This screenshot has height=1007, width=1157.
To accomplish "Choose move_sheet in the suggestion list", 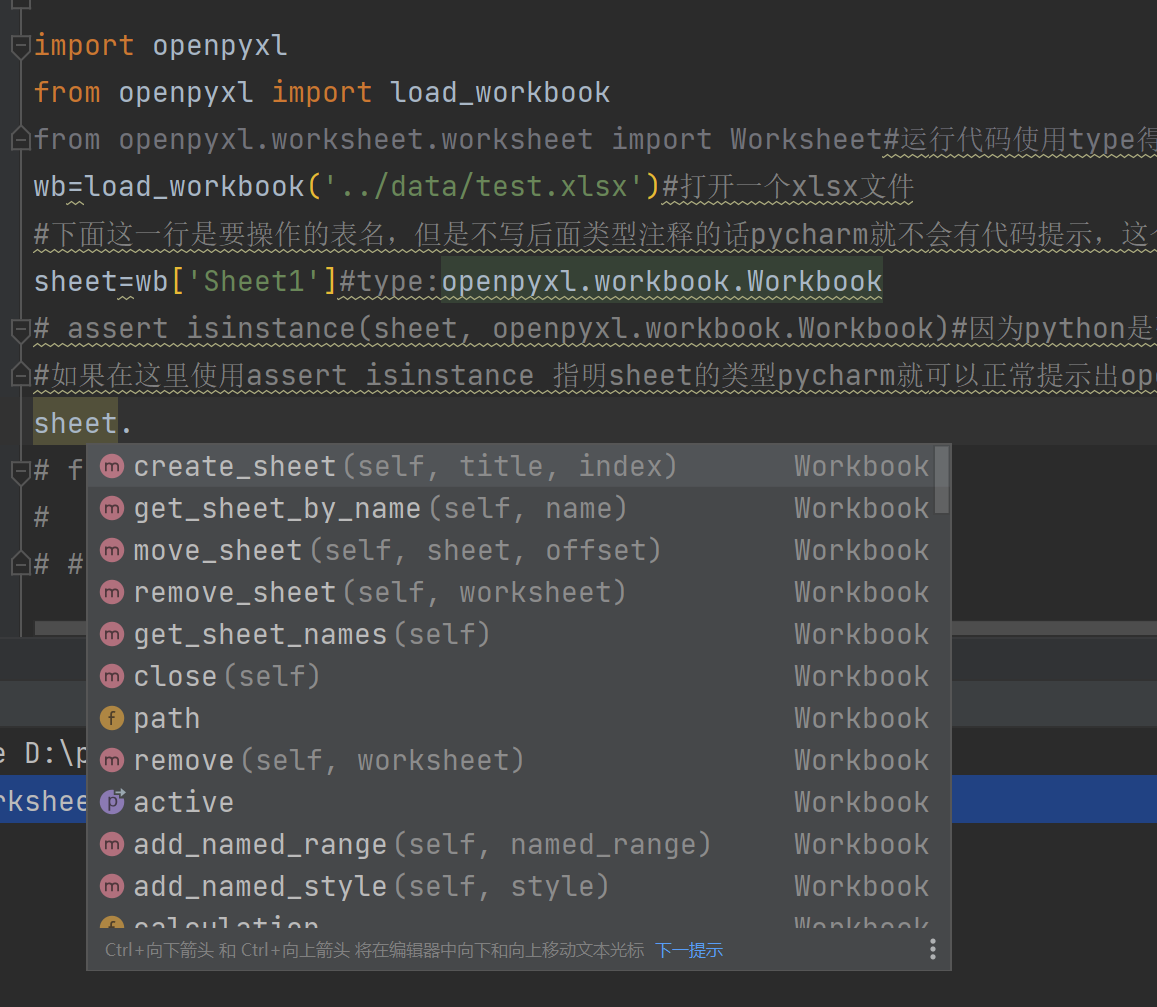I will 518,550.
